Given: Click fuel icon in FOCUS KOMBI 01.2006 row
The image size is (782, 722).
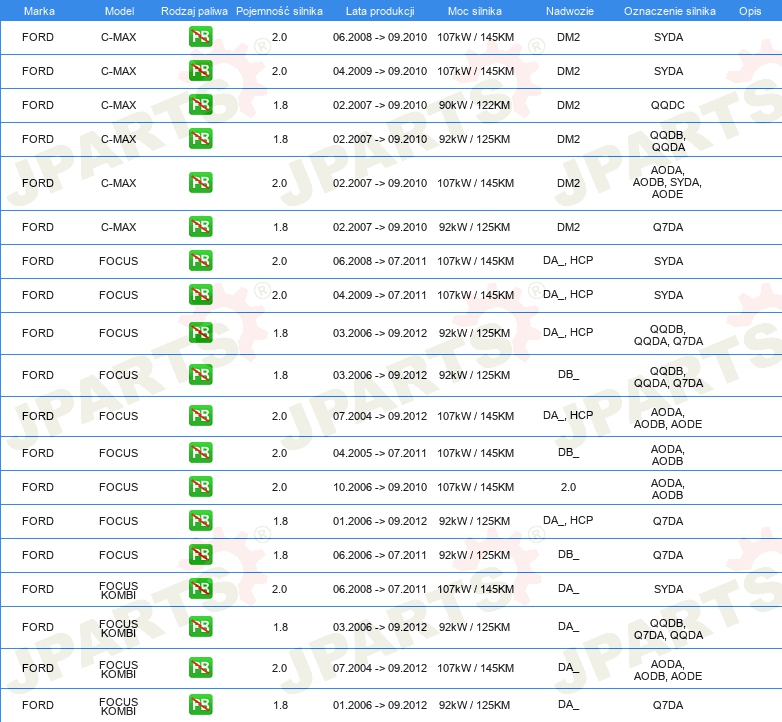Looking at the screenshot, I should tap(200, 704).
